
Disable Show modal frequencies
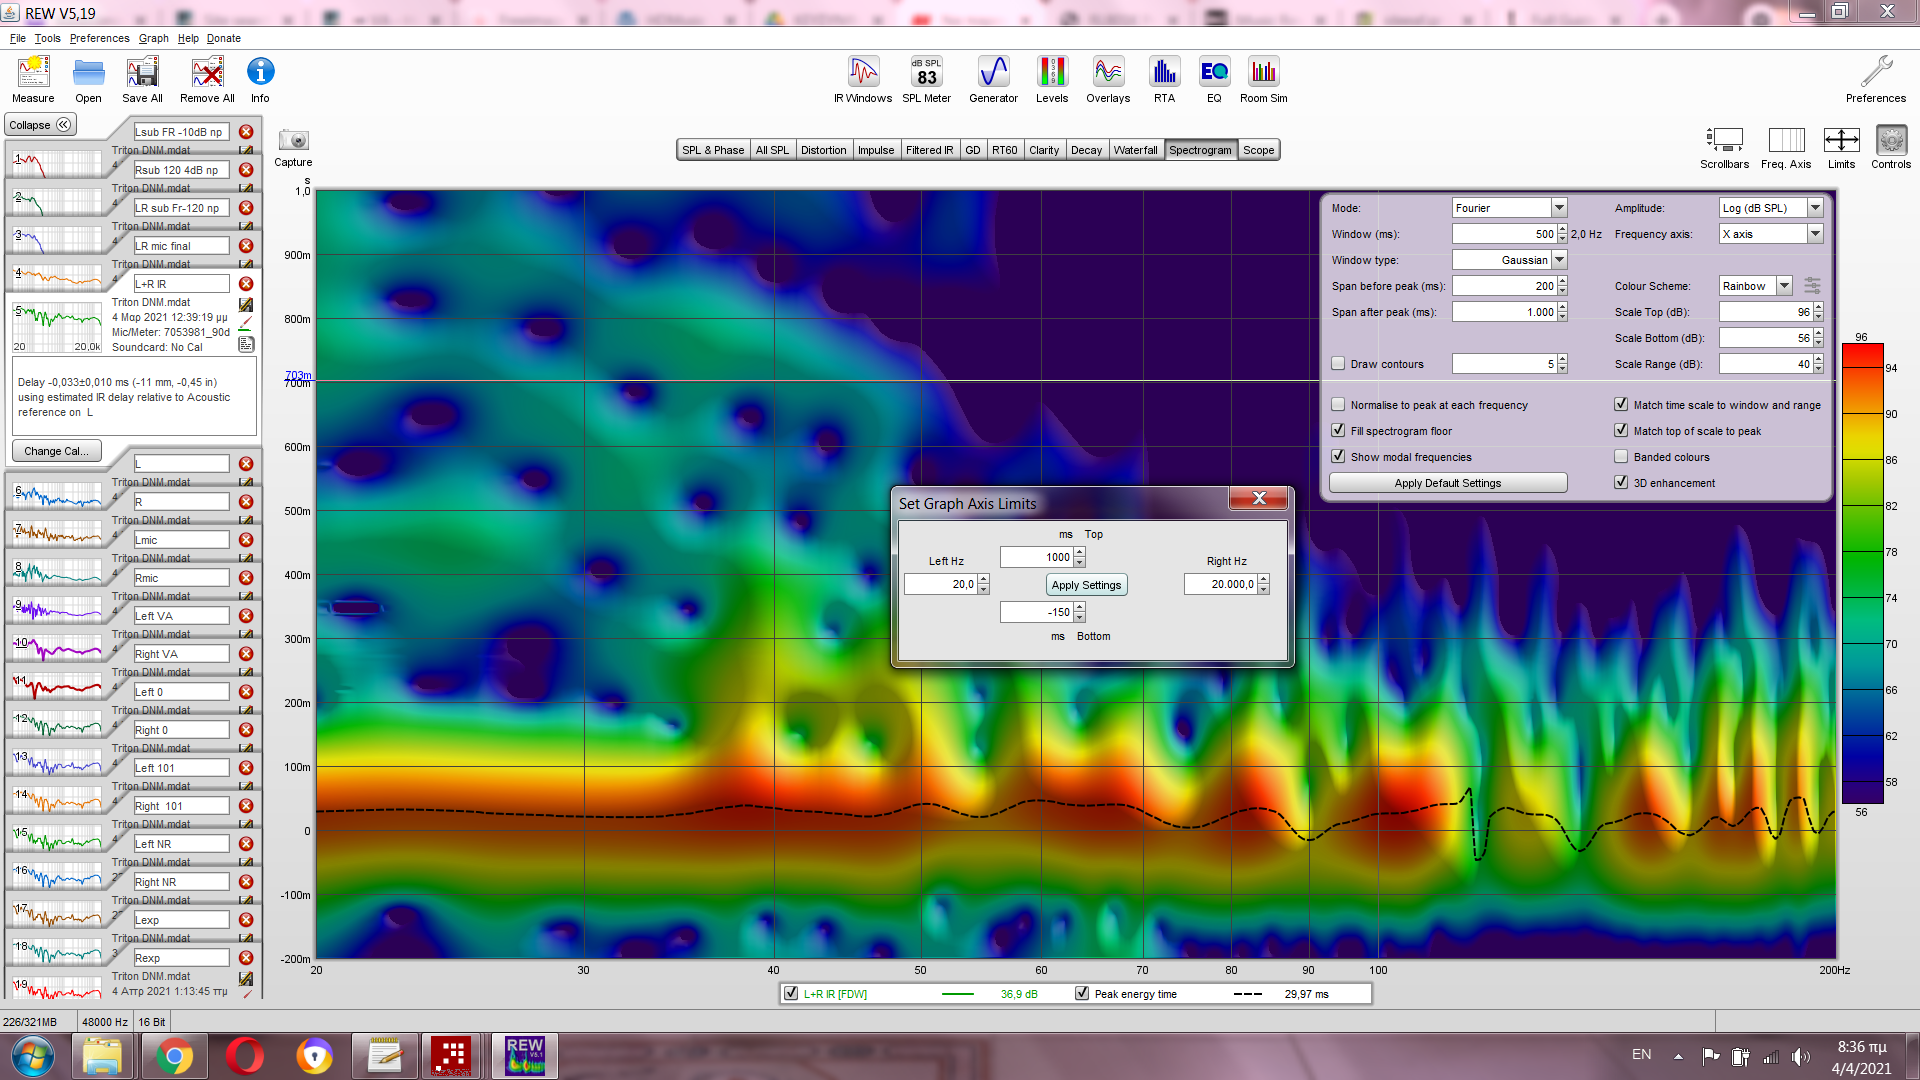click(1338, 457)
